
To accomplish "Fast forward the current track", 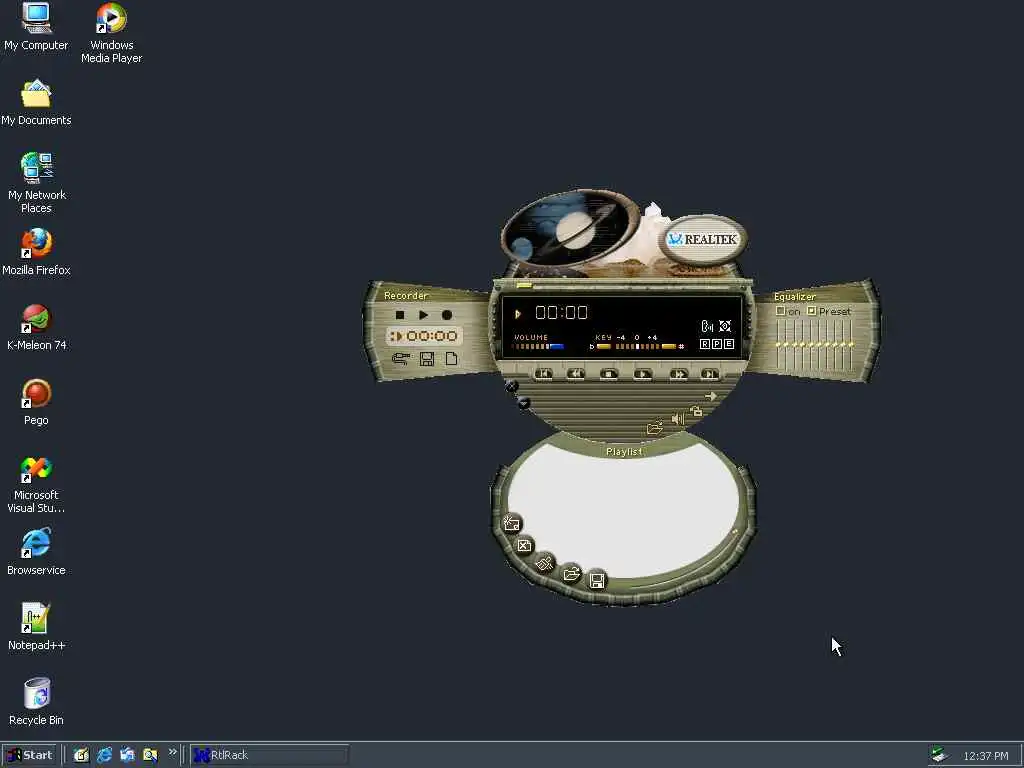I will (679, 374).
